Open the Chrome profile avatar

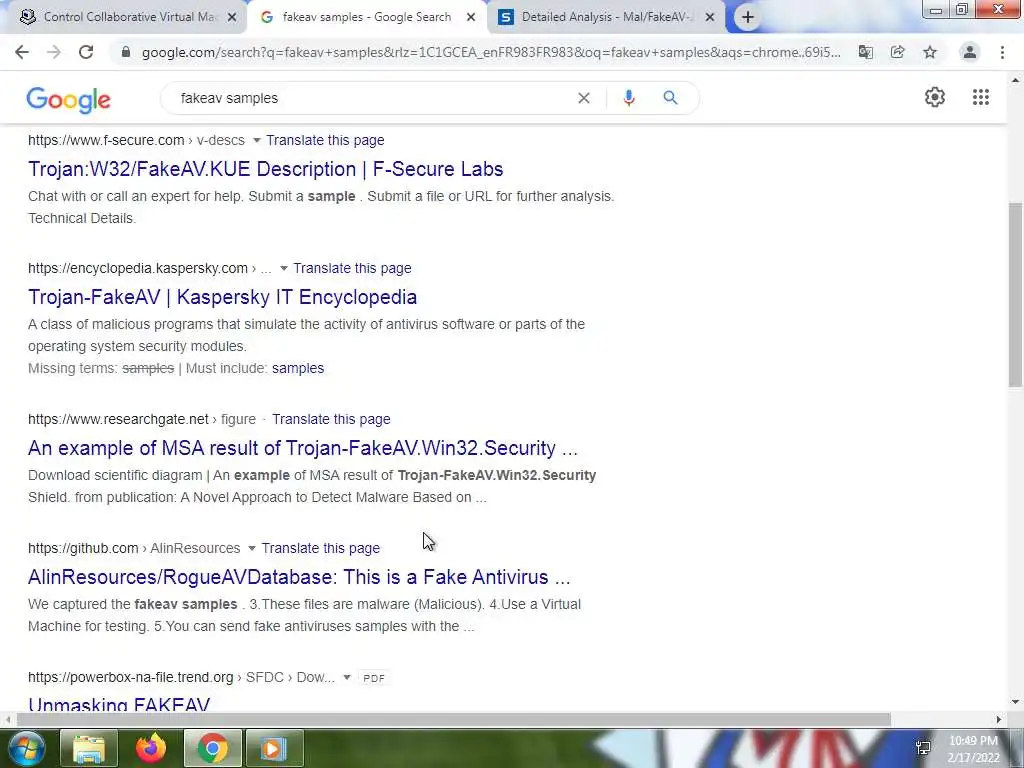point(970,52)
